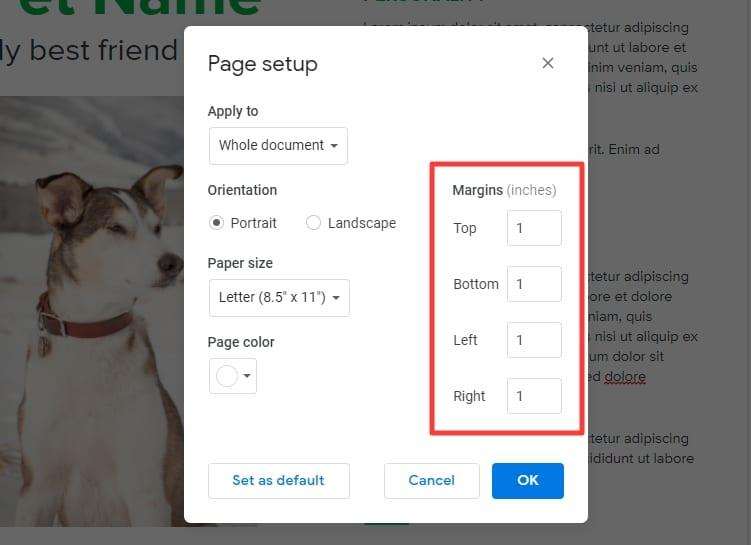
Task: Select Portrait orientation
Action: [x=216, y=223]
